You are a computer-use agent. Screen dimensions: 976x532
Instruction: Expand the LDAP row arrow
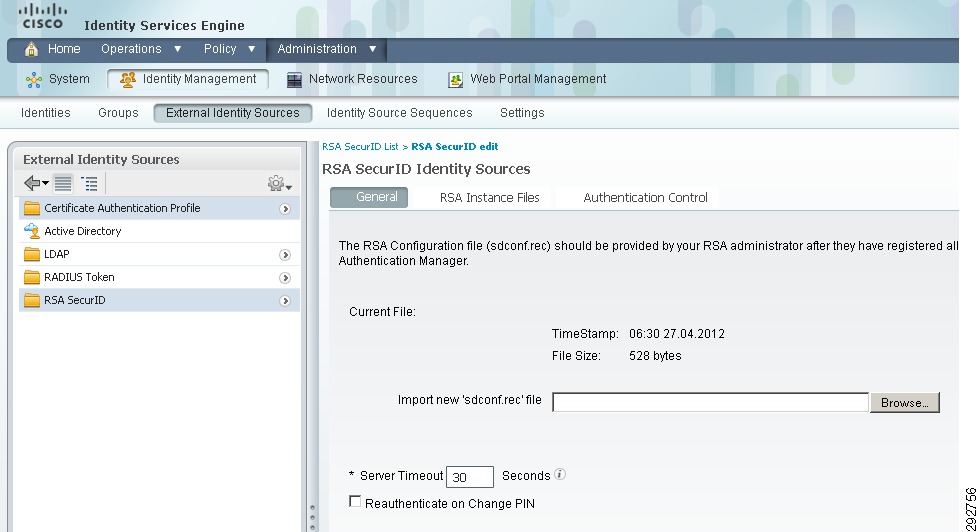[285, 255]
